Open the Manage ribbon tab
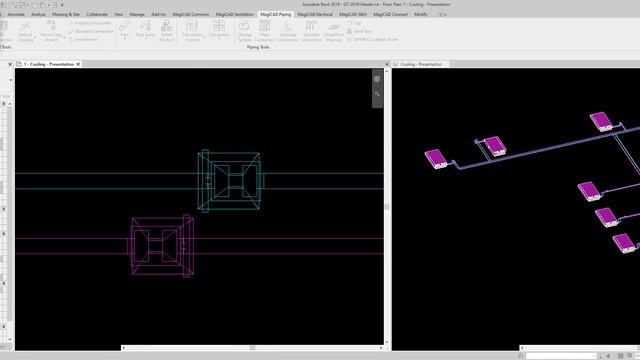 click(x=137, y=14)
